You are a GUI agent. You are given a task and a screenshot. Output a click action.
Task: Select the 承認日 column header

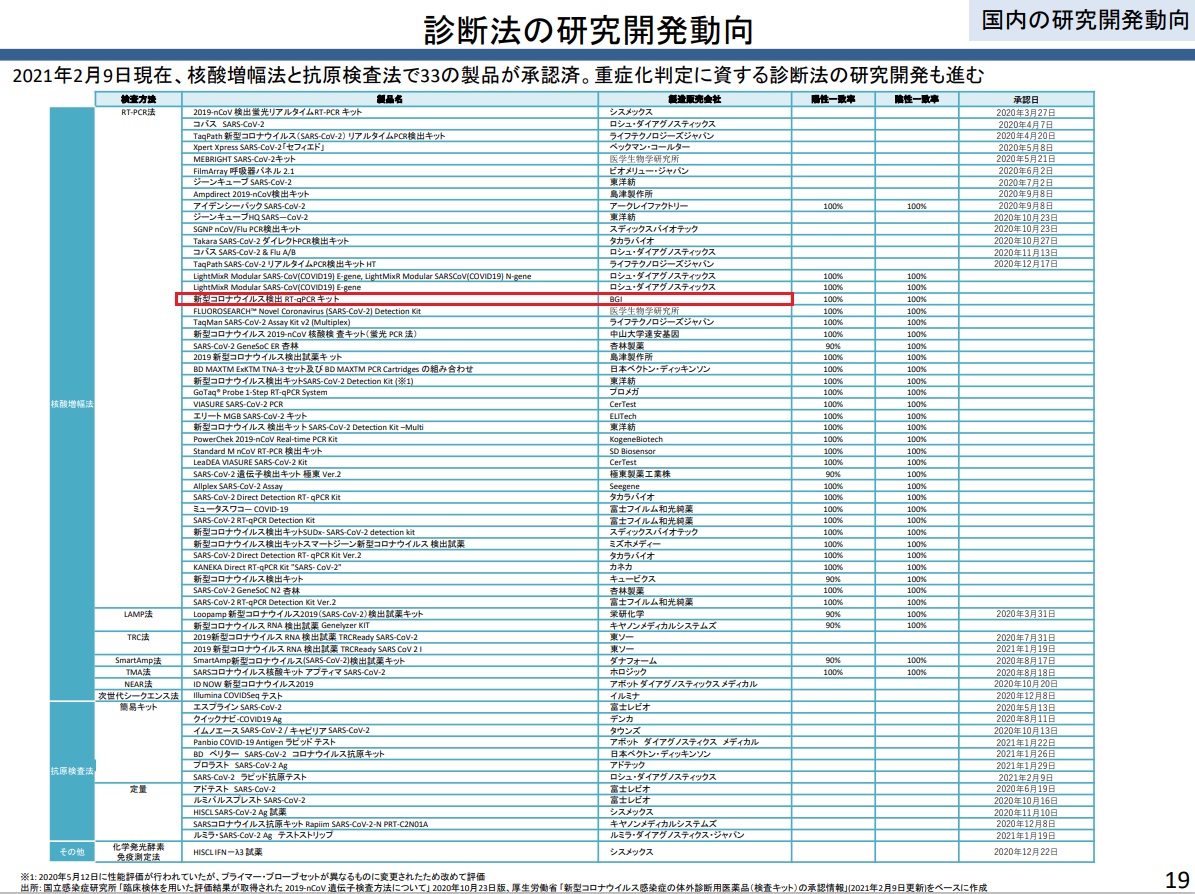[1026, 99]
